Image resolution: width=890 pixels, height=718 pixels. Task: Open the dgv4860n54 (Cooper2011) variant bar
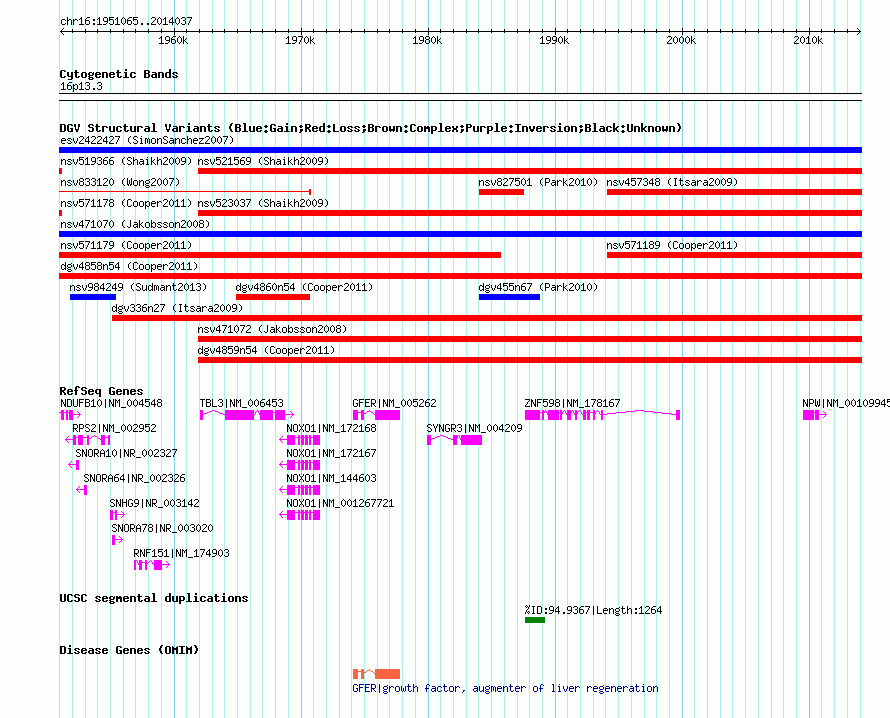coord(273,297)
